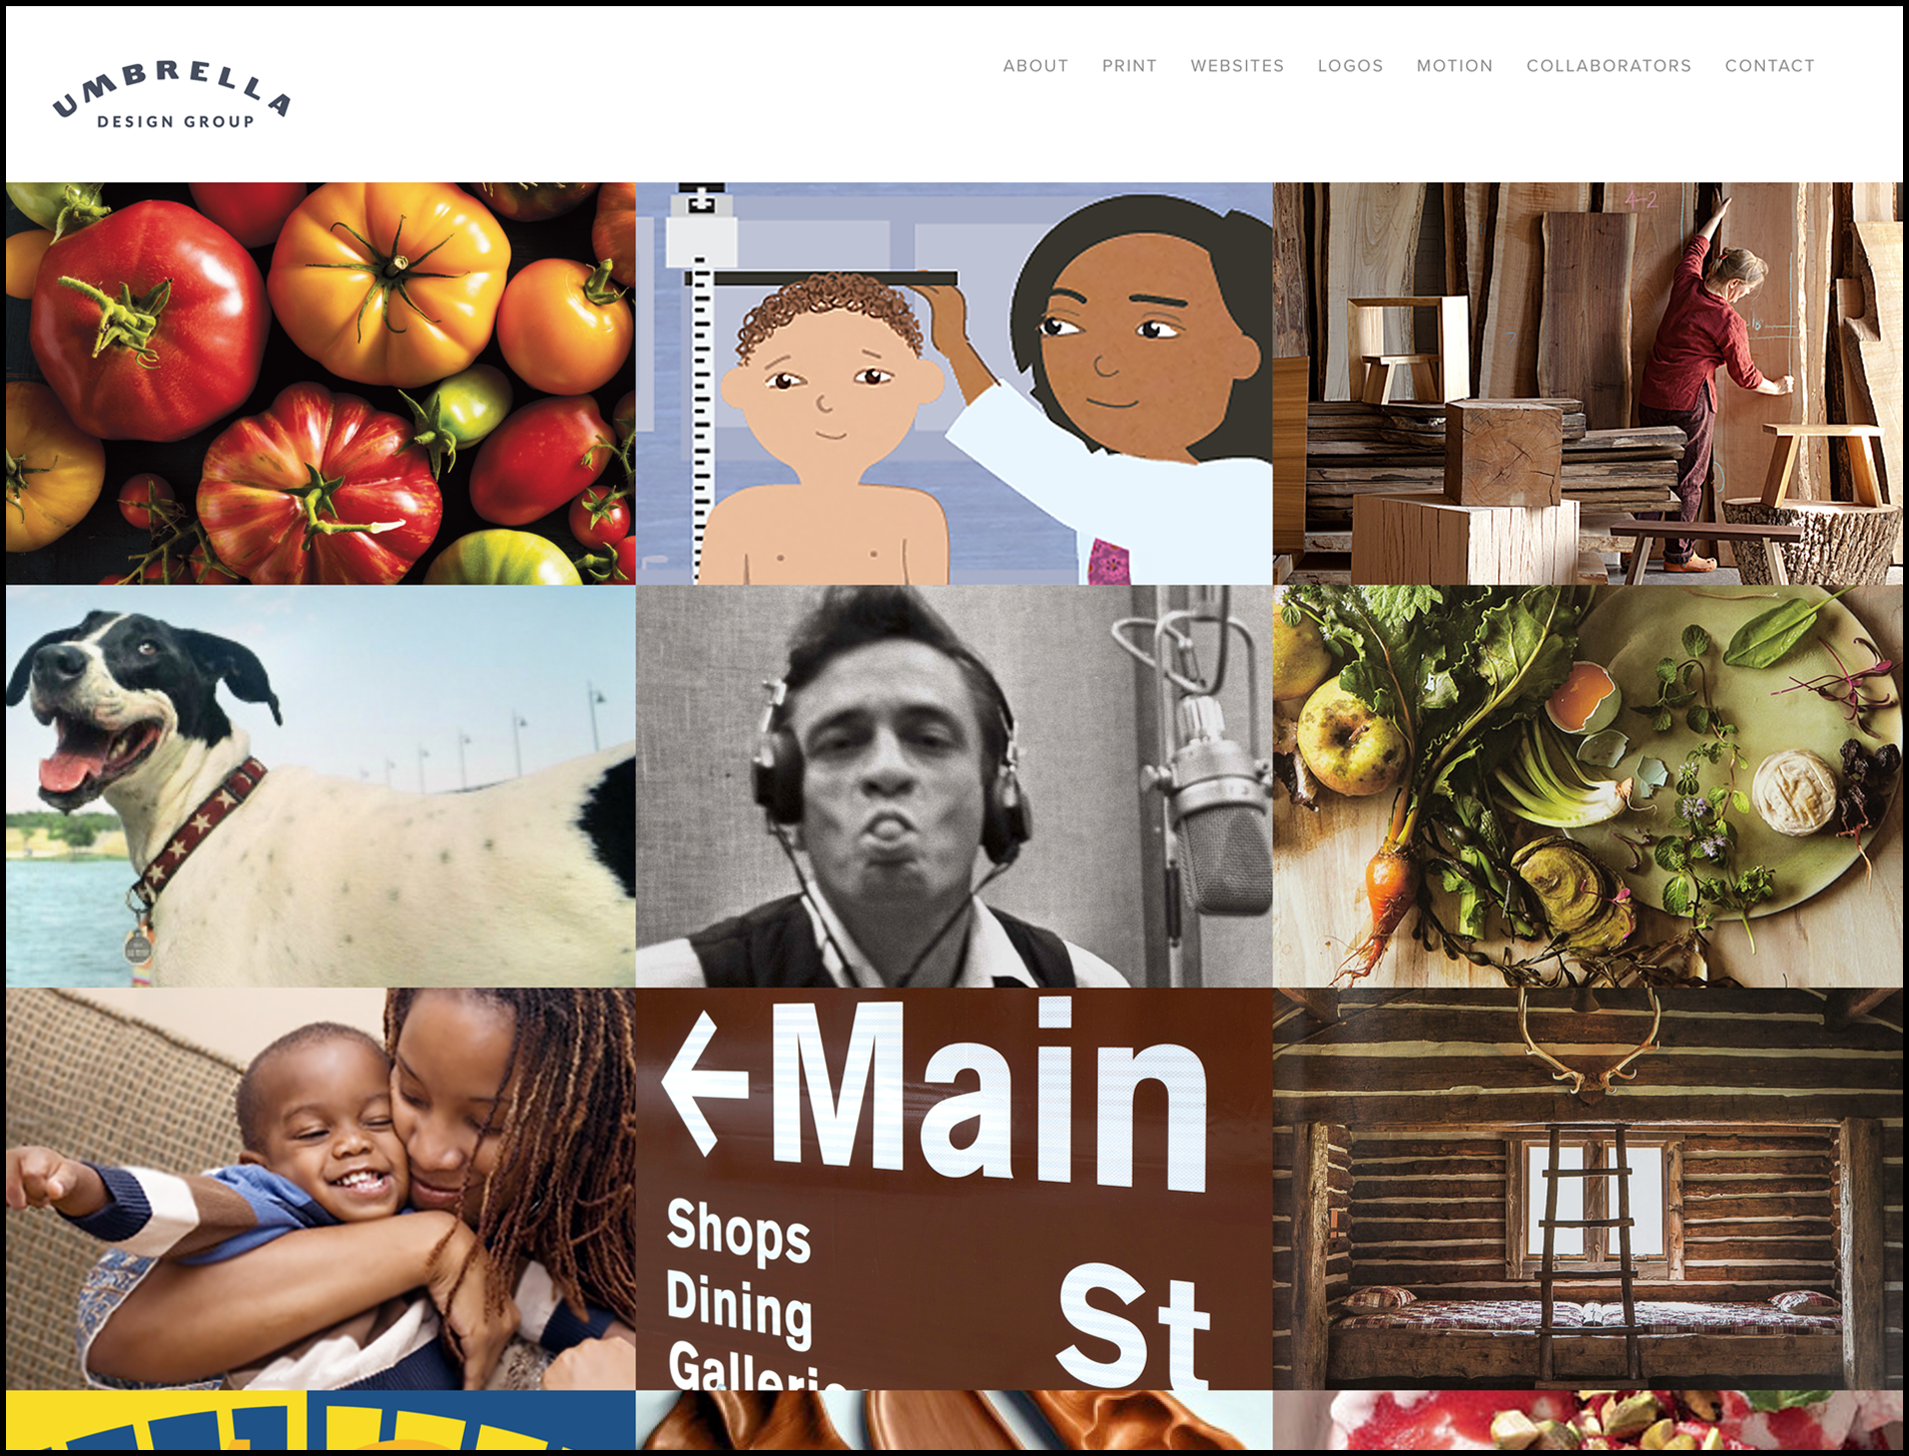View the Collaborators page

1608,66
